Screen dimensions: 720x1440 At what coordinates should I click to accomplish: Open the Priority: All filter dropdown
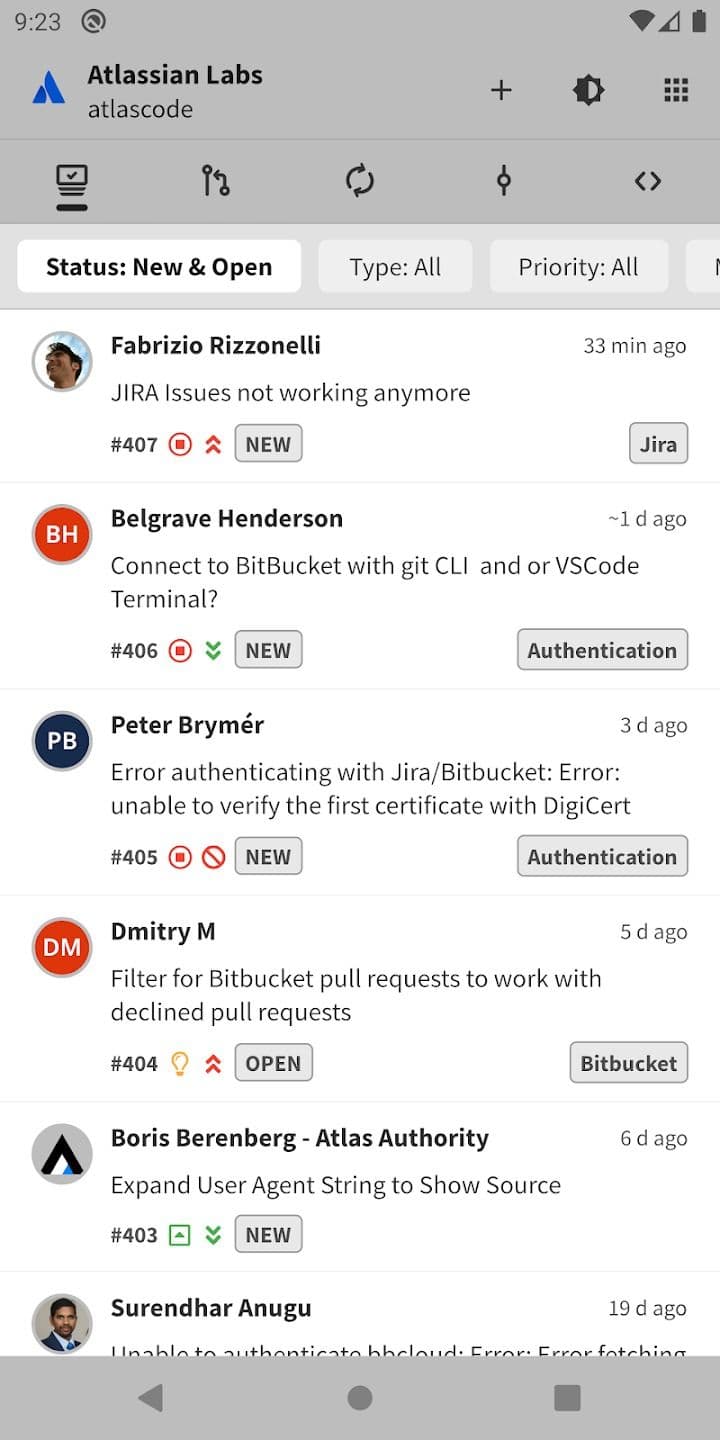point(579,266)
